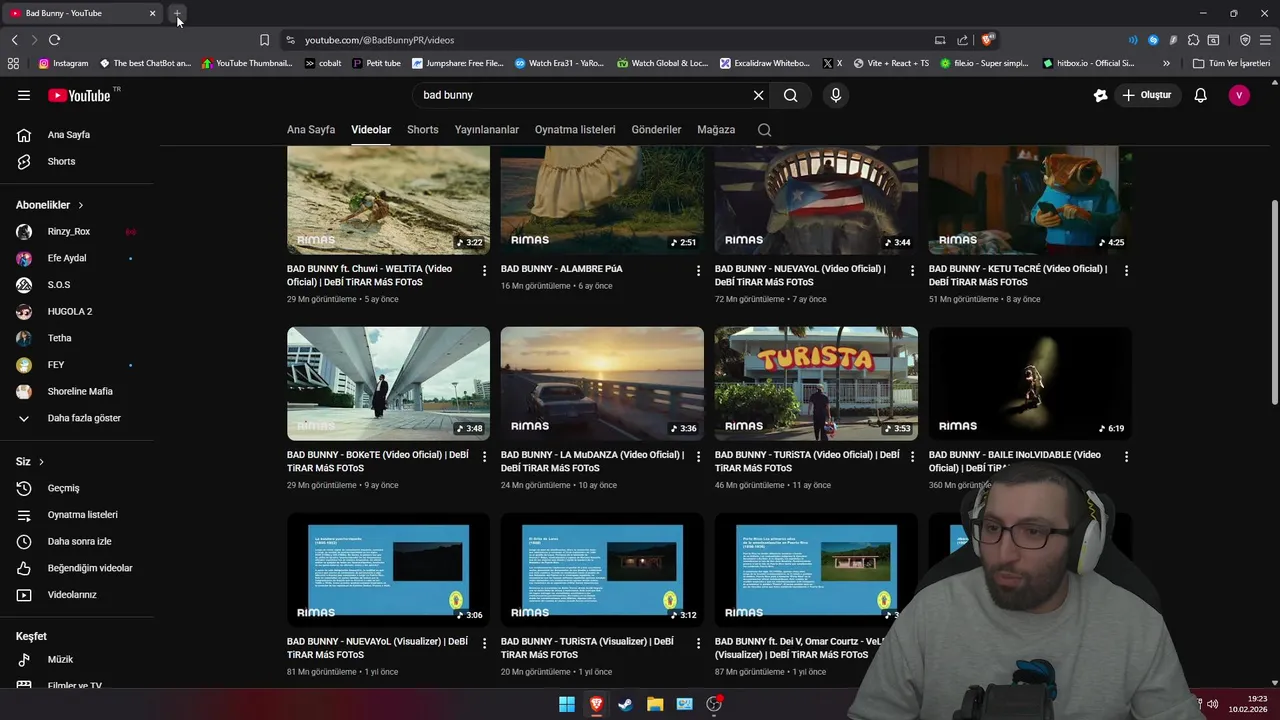Viewport: 1280px width, 720px height.
Task: Open options menu for TURiSTA Video Oficial
Action: pyautogui.click(x=912, y=456)
